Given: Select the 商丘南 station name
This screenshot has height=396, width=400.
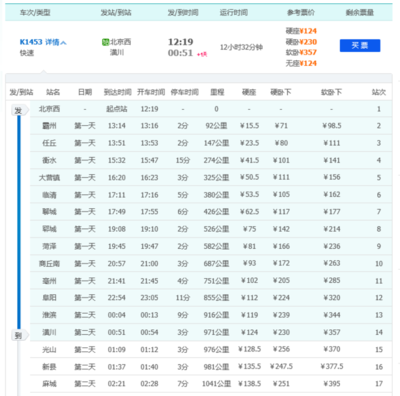Looking at the screenshot, I should [49, 264].
